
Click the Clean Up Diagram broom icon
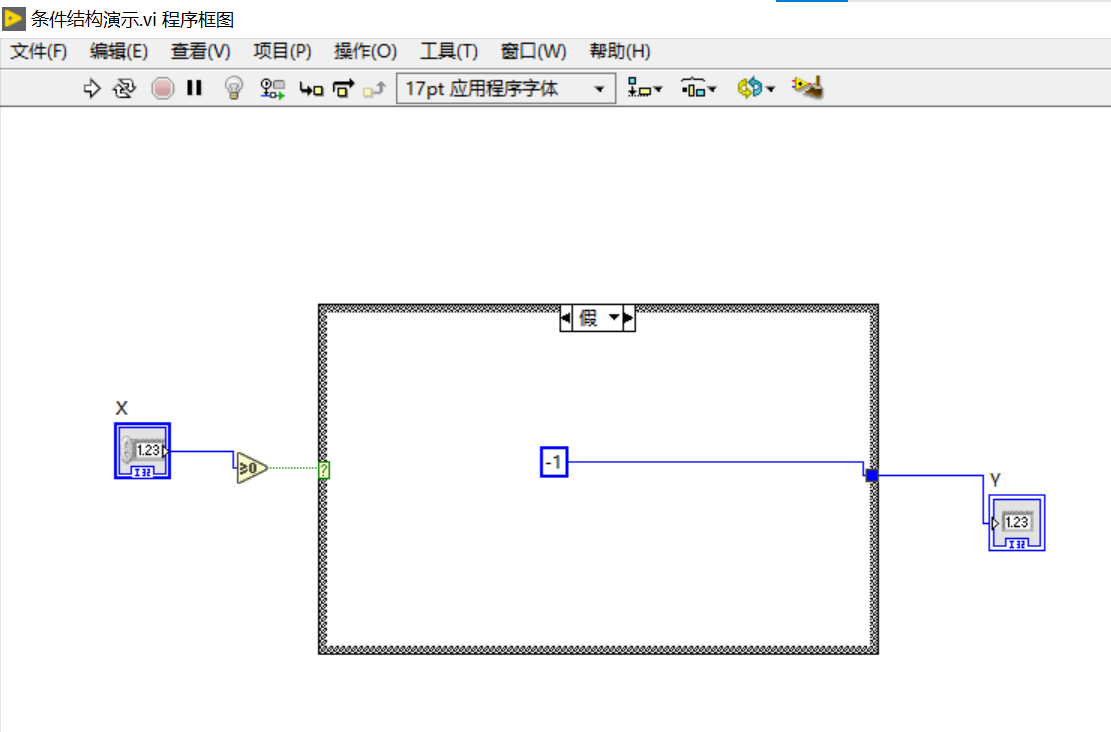click(808, 88)
